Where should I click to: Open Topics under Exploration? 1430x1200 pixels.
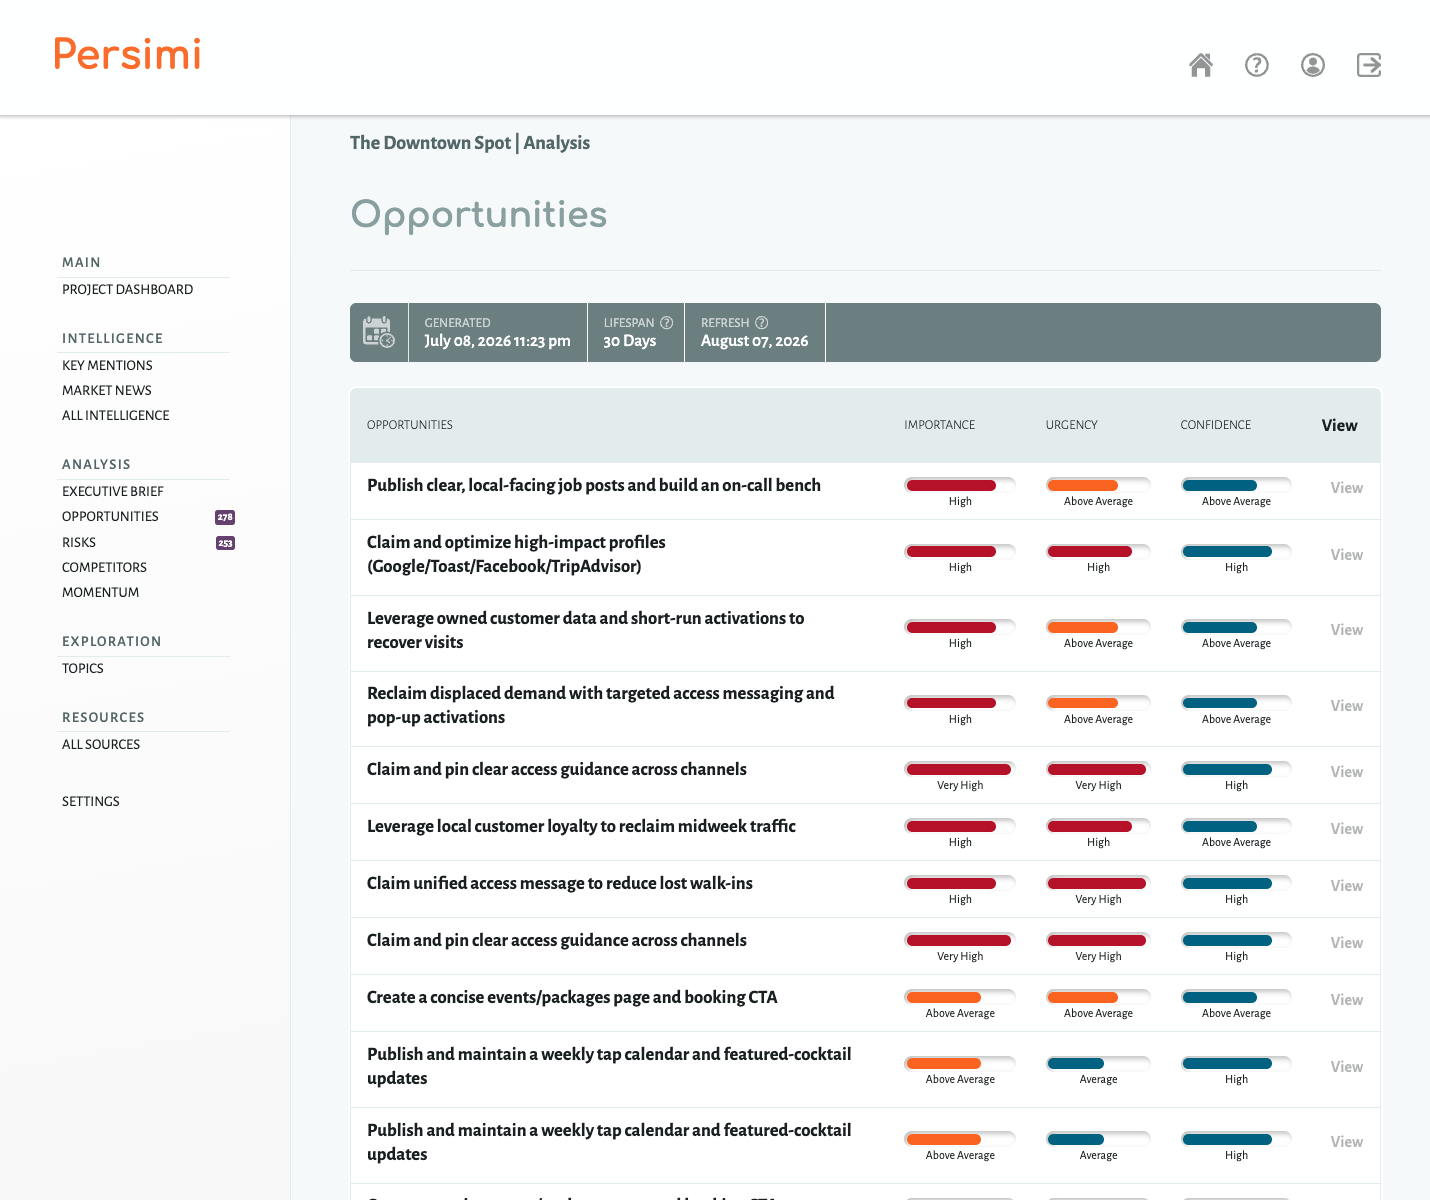click(x=83, y=668)
